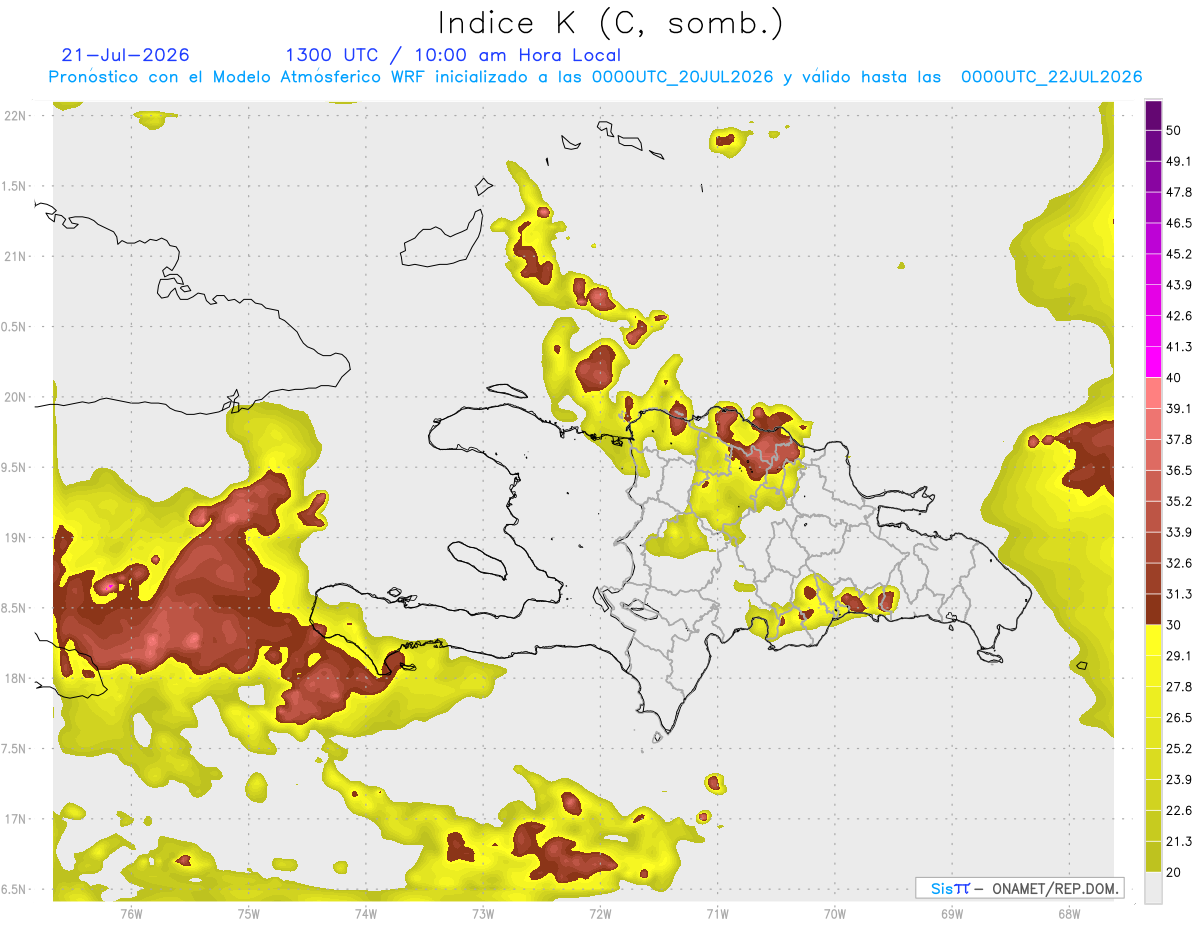Click the color scale value 29.1

(1179, 656)
